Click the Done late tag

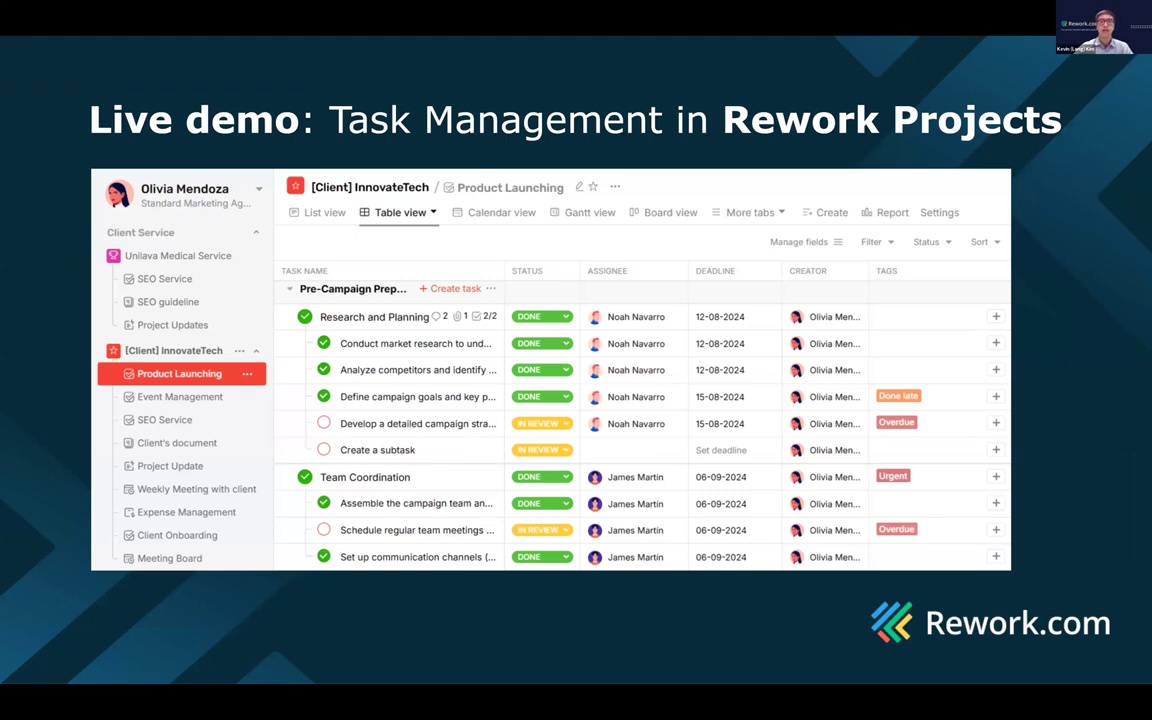point(899,396)
